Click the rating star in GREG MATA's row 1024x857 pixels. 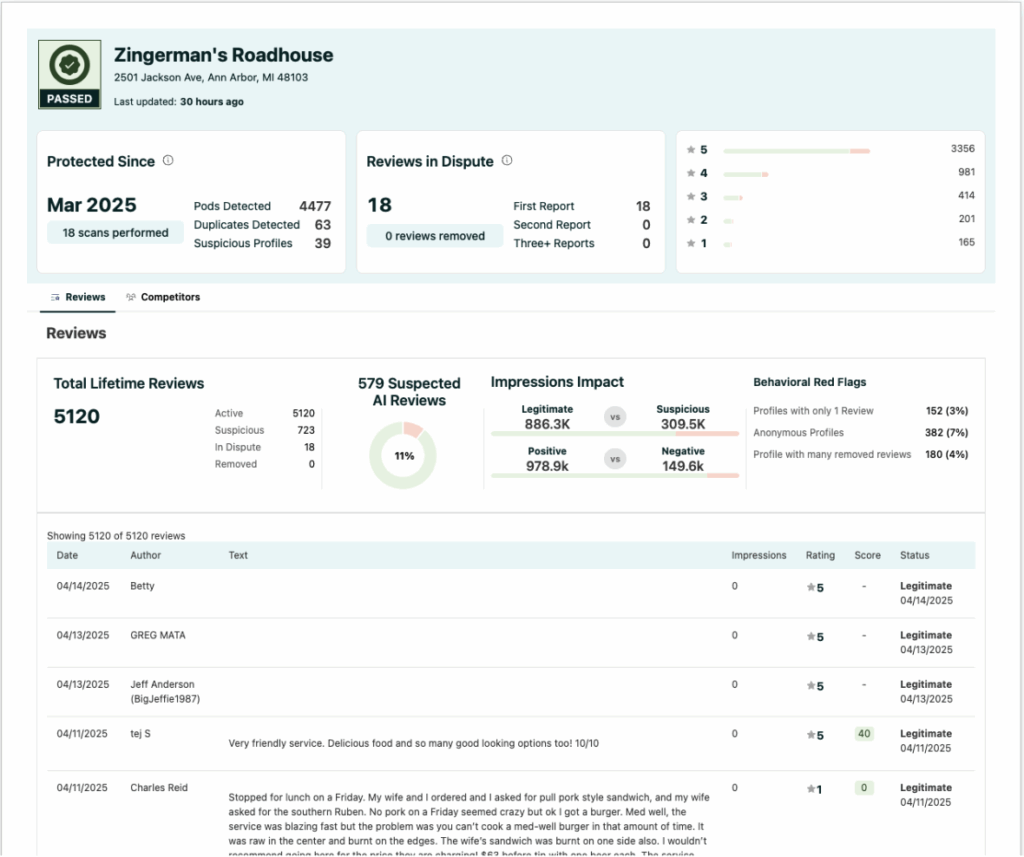[x=811, y=636]
